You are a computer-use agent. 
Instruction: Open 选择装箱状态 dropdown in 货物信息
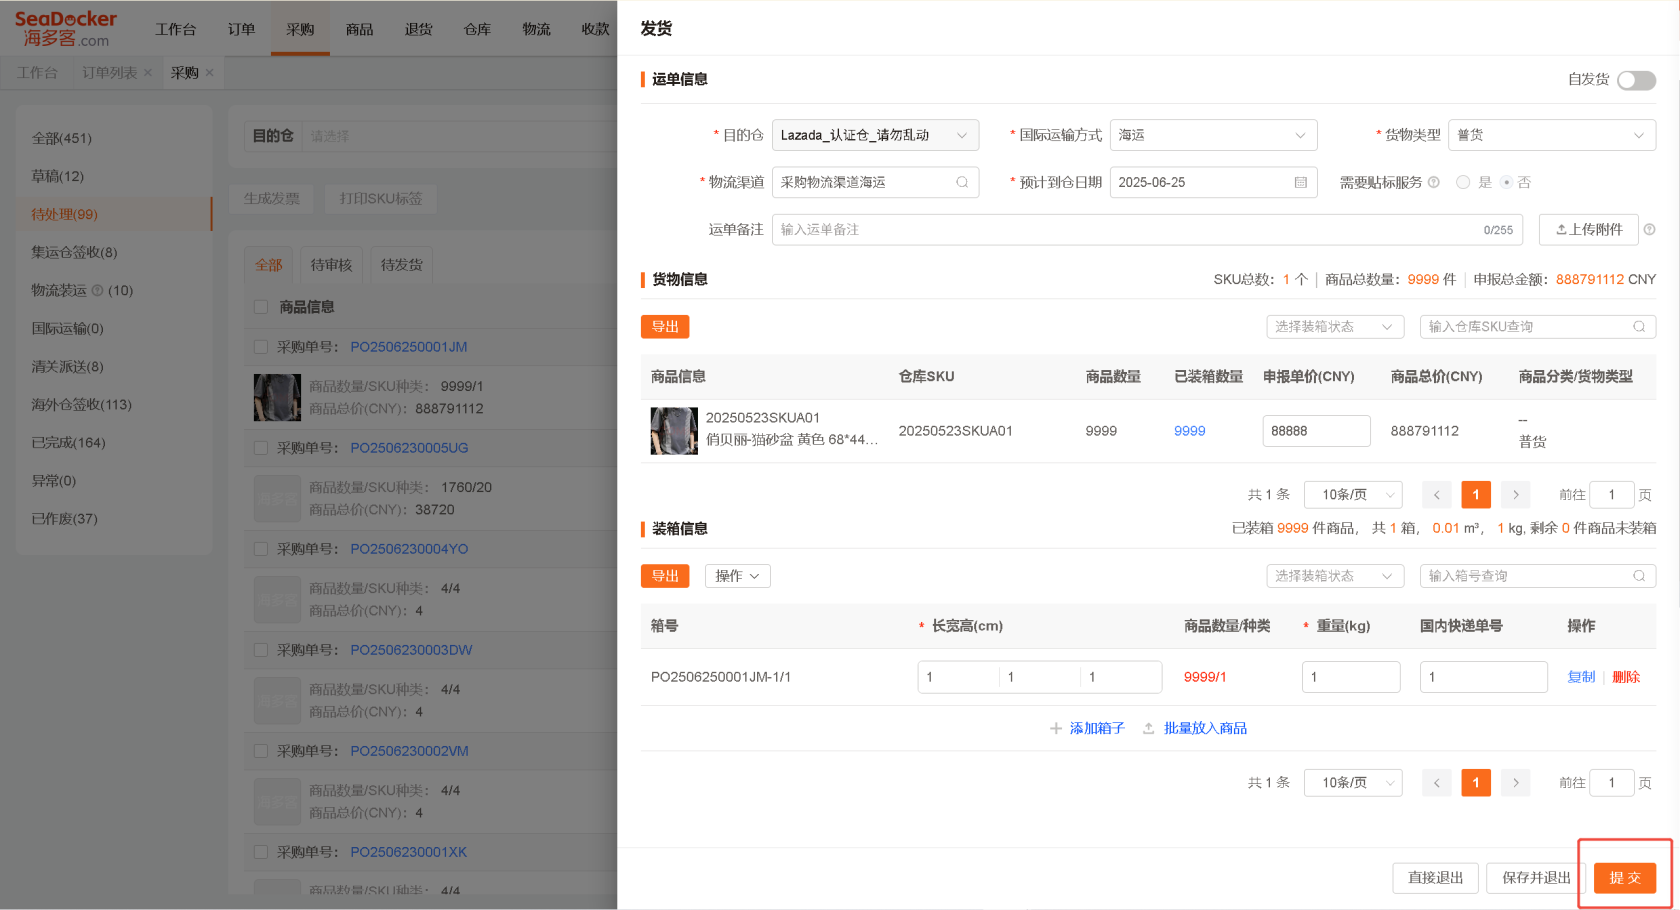(1334, 327)
